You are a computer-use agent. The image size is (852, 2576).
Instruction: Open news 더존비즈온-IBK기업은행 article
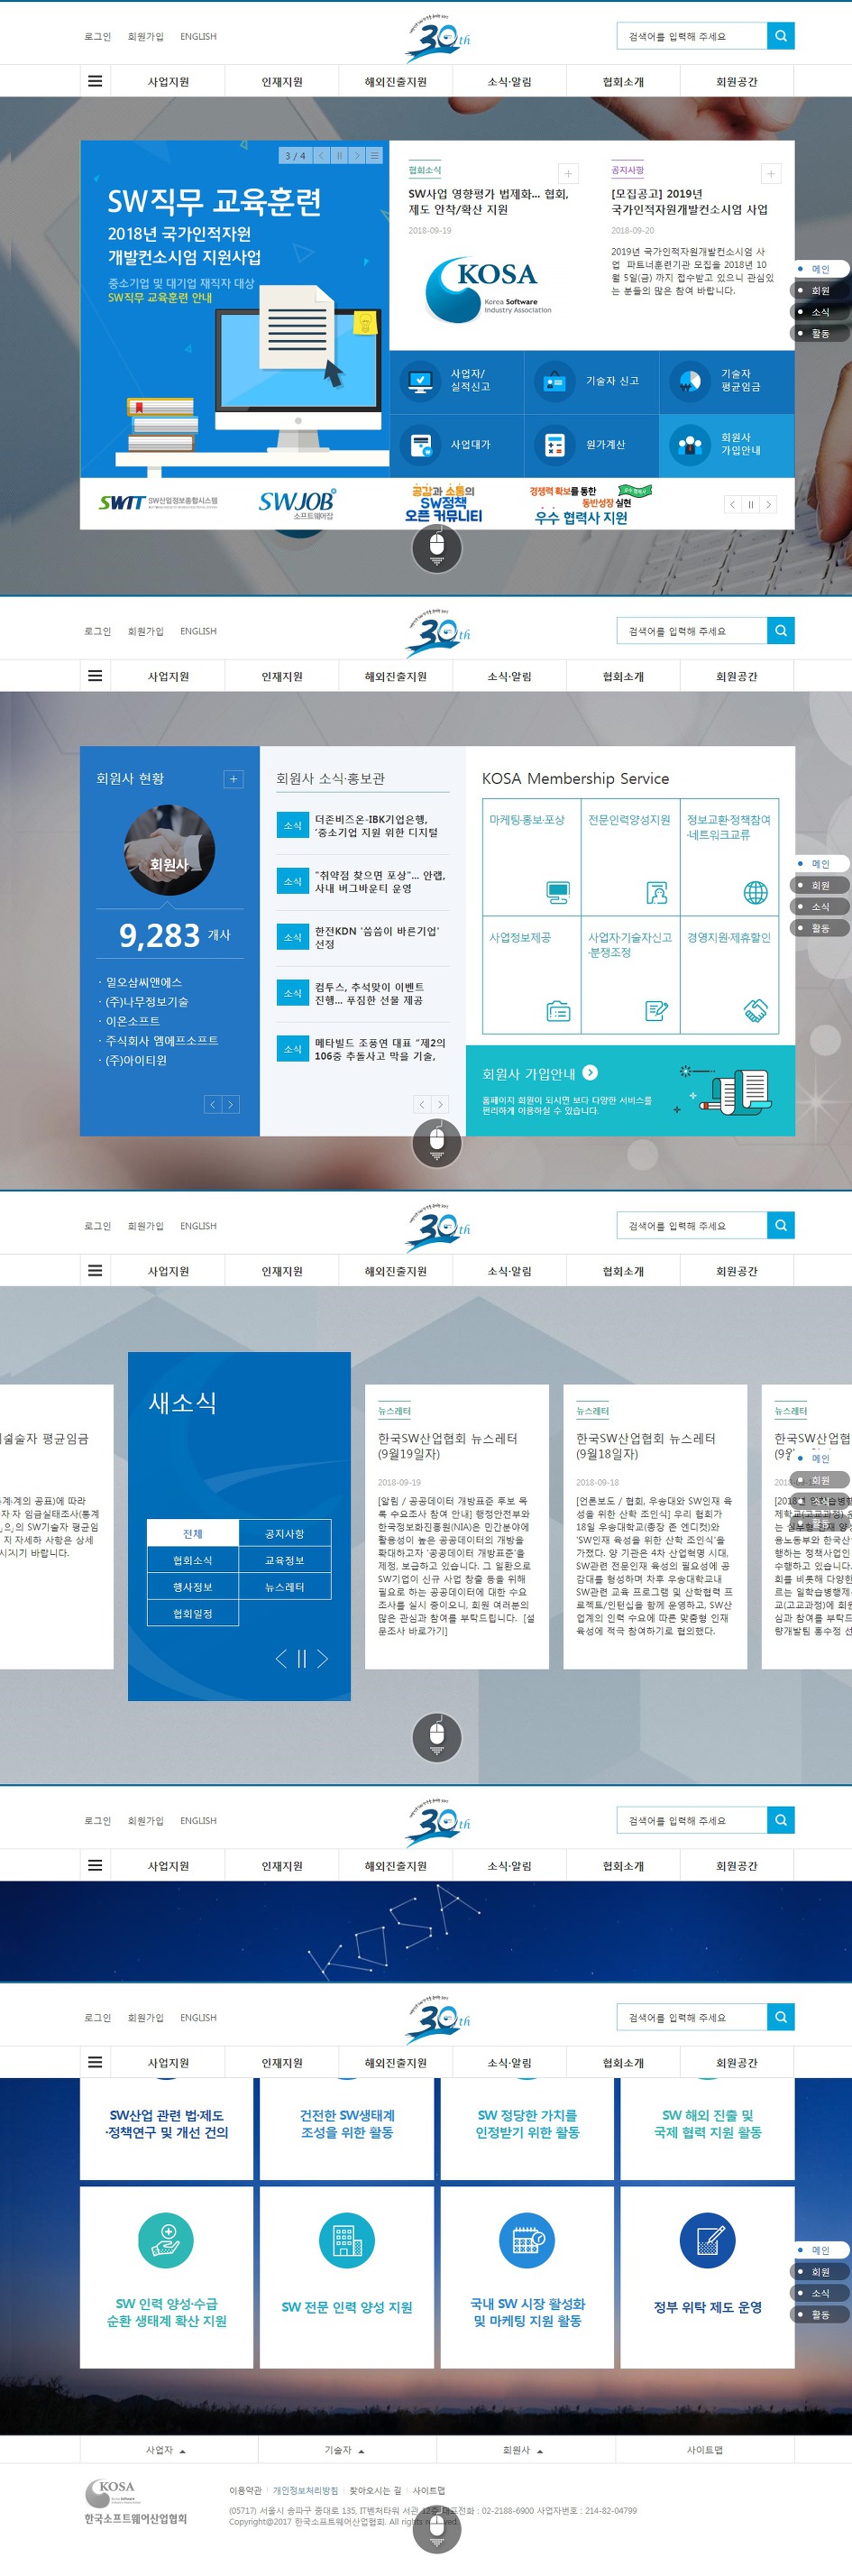pos(376,825)
